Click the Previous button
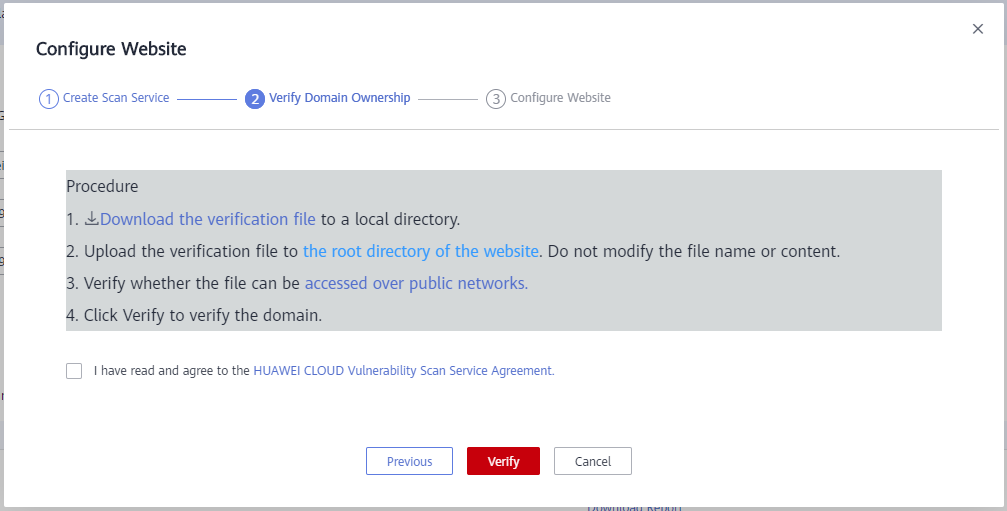 (x=409, y=461)
